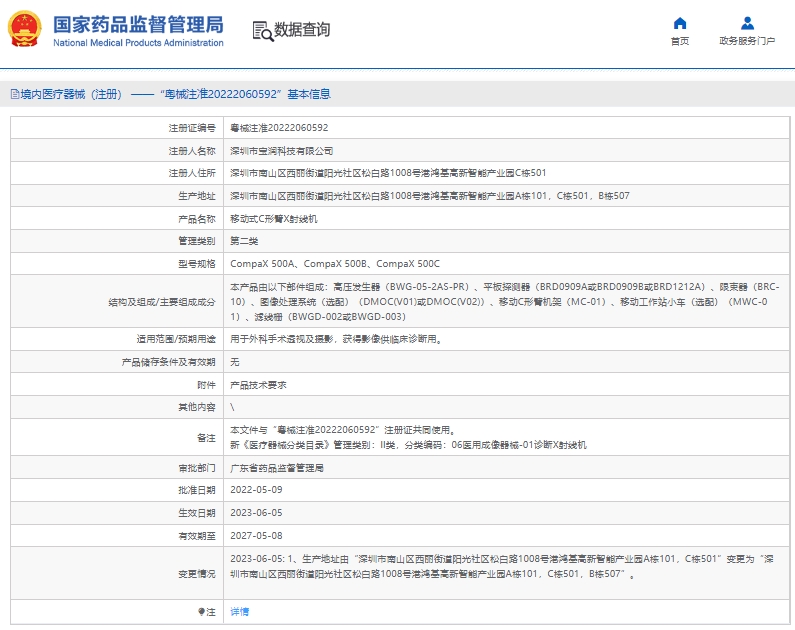Viewport: 795px width, 630px height.
Task: Go to 首页 home icon
Action: point(679,23)
